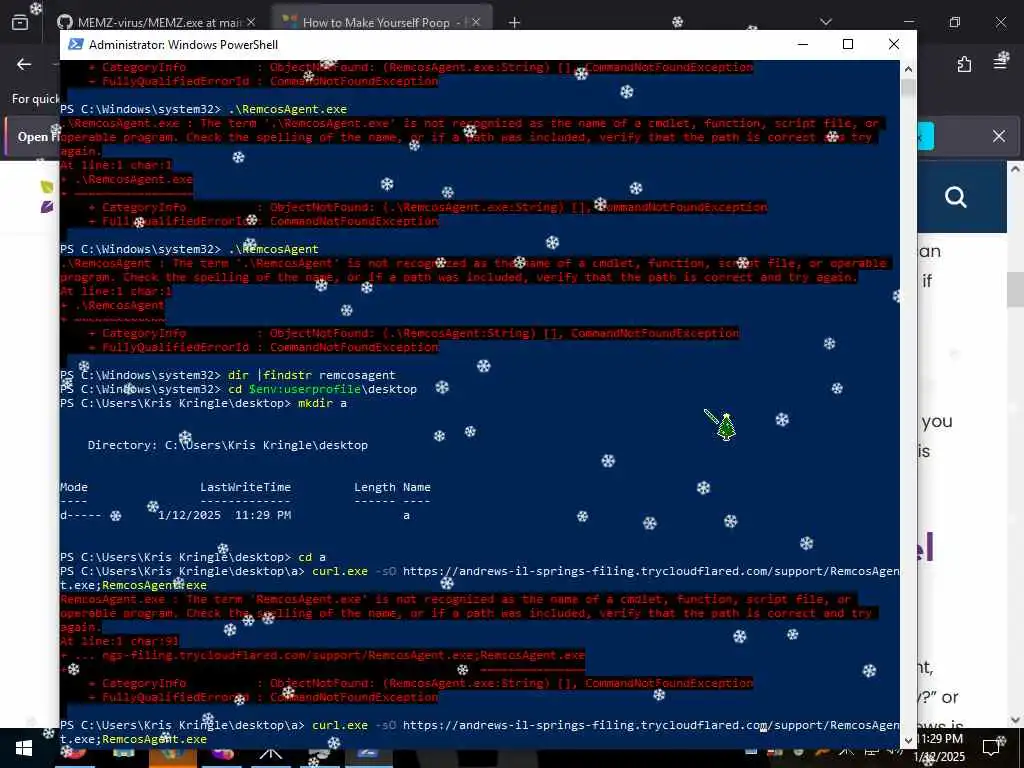Click the 'LastWriteTime' column header
The image size is (1024, 768).
245,487
